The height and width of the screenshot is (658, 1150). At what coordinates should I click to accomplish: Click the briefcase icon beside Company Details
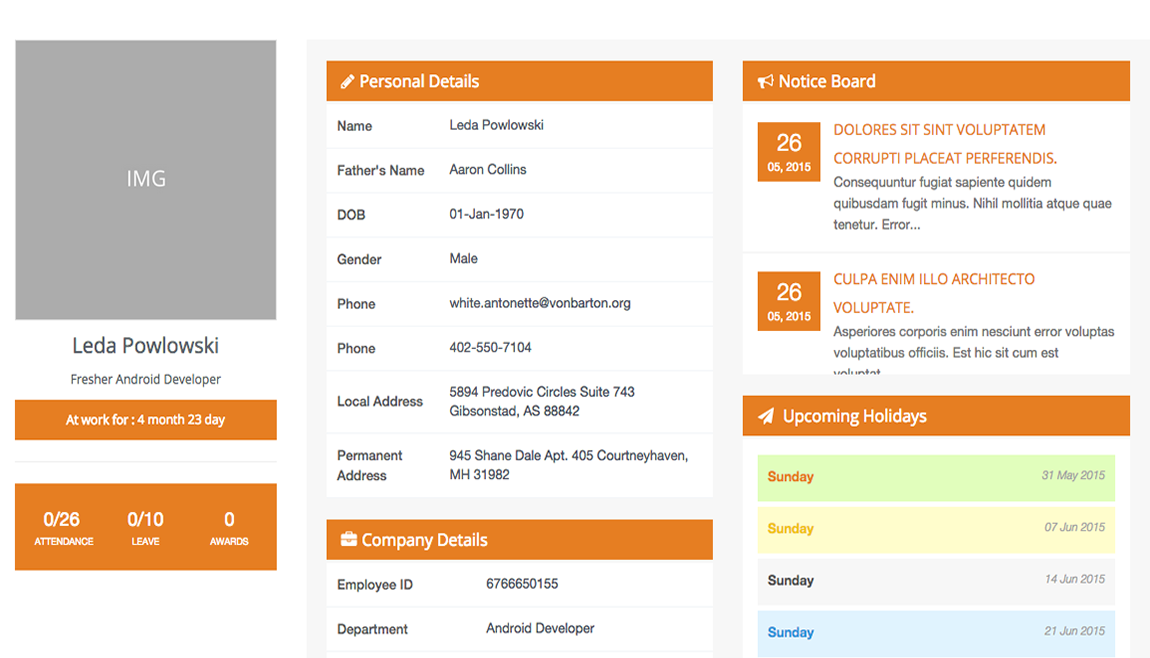(x=348, y=540)
